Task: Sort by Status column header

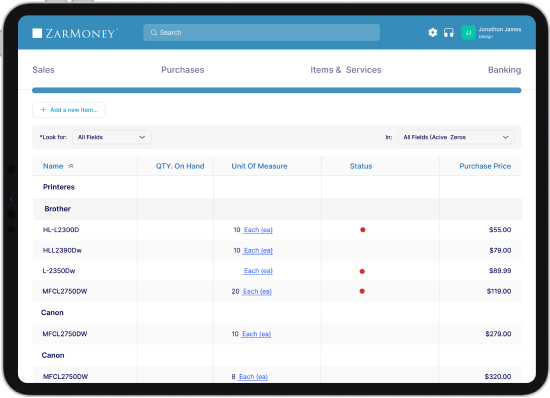Action: point(361,166)
